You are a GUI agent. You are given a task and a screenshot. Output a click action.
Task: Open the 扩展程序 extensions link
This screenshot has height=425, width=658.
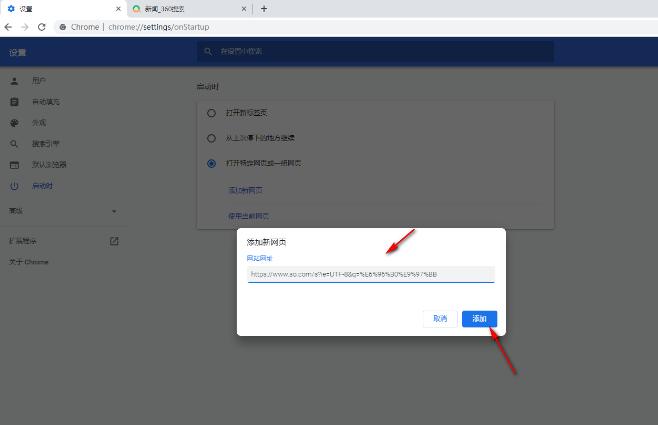(x=23, y=241)
